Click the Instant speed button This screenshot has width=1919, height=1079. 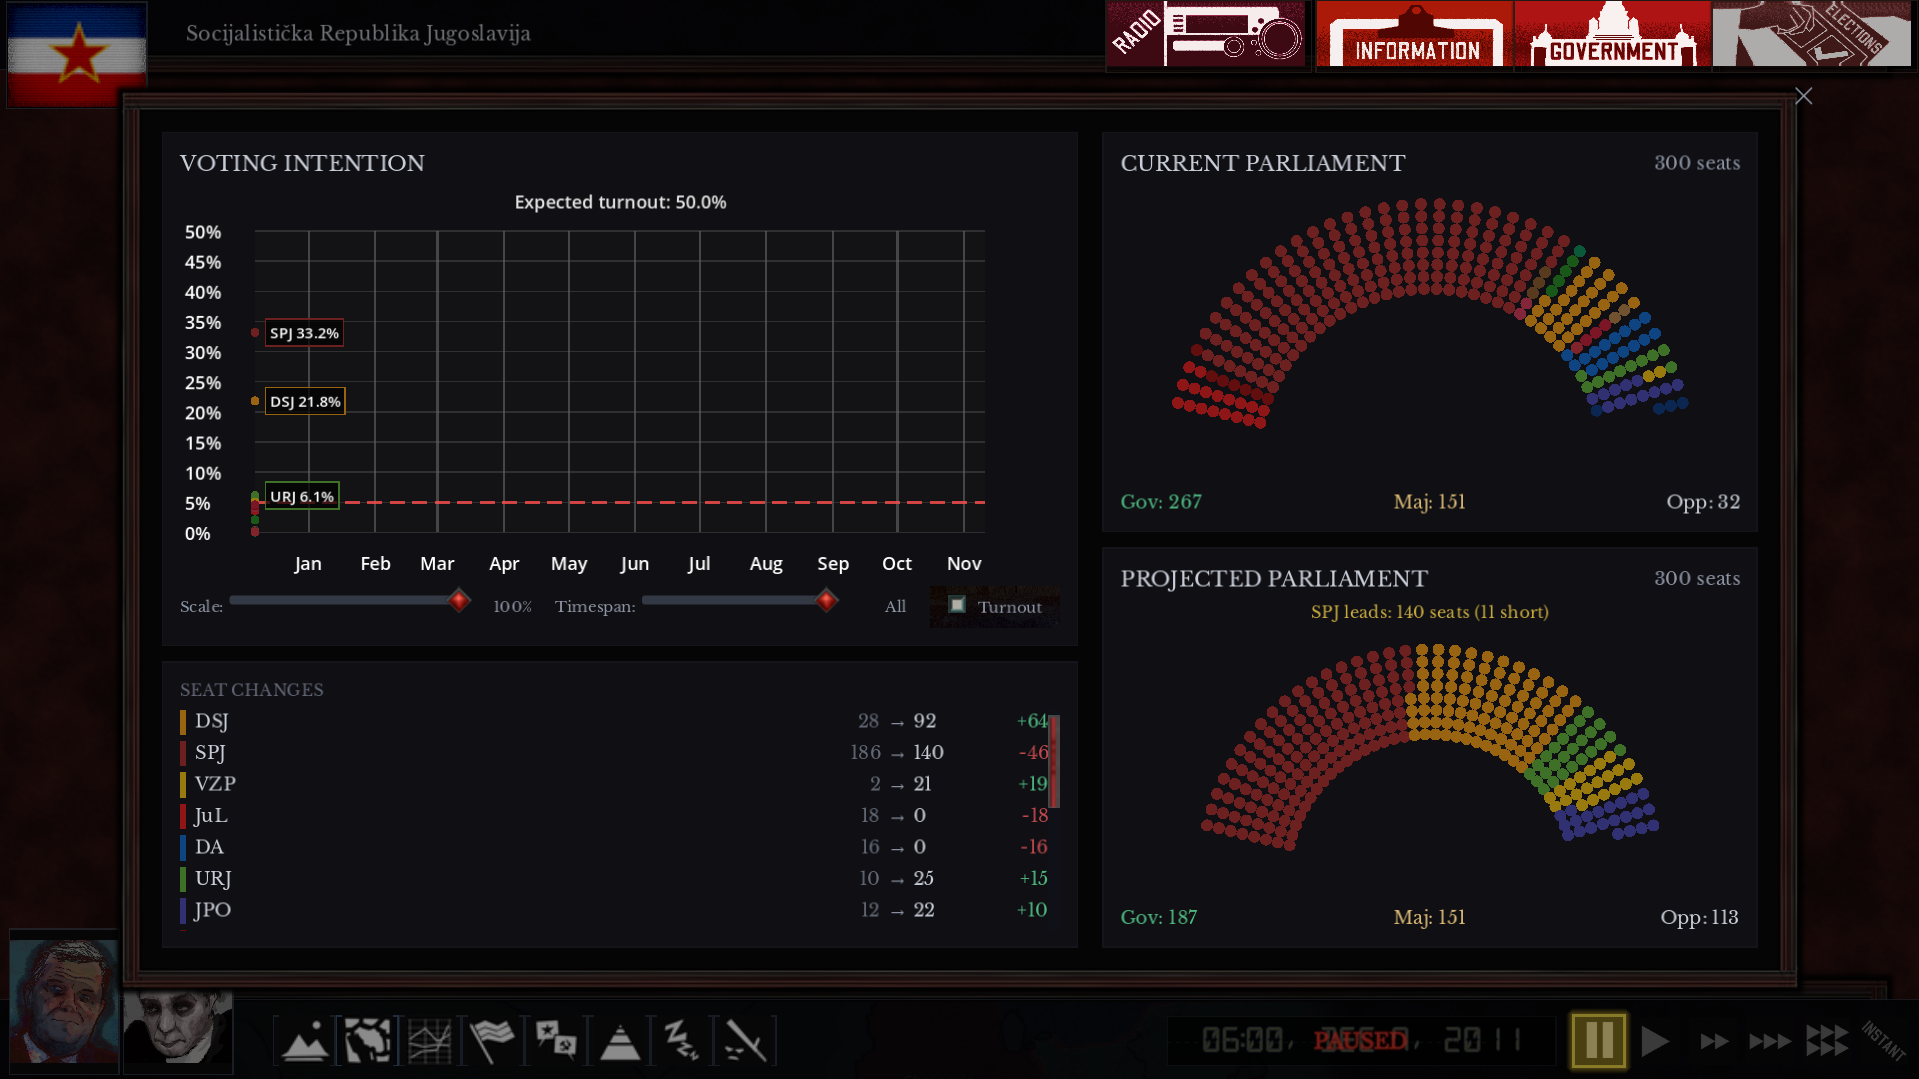click(x=1884, y=1041)
